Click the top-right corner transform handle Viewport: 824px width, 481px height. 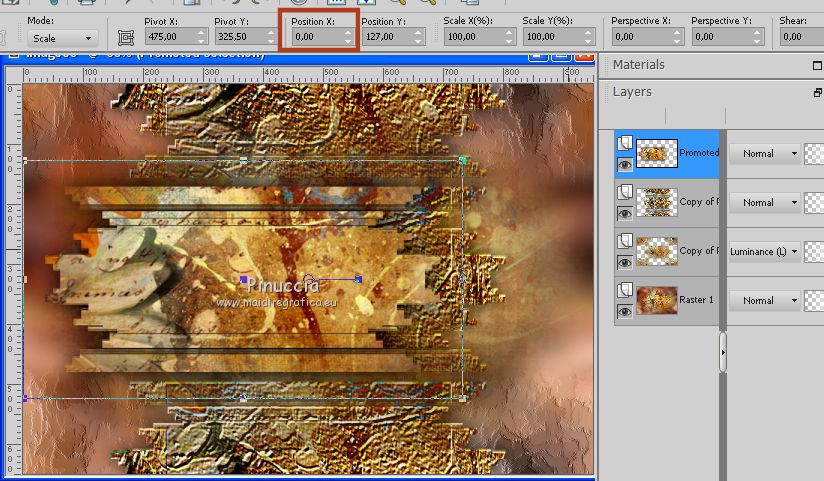pyautogui.click(x=463, y=160)
